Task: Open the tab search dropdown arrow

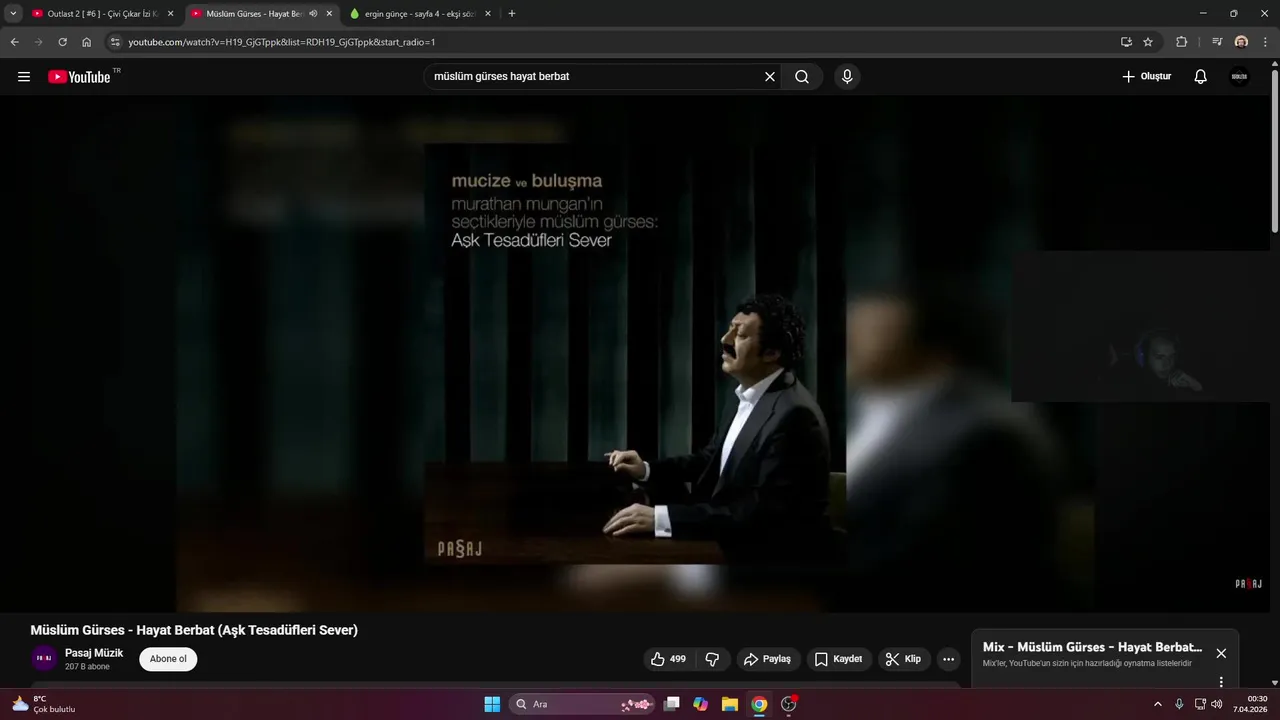Action: point(13,14)
